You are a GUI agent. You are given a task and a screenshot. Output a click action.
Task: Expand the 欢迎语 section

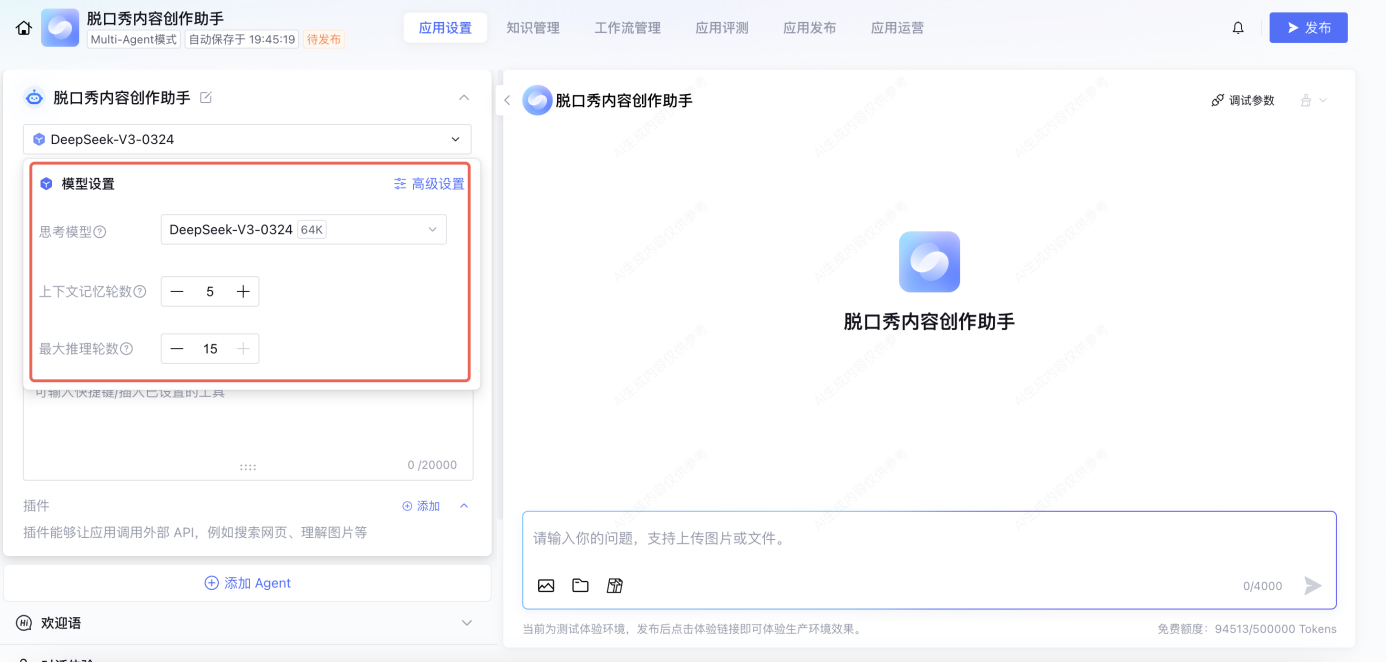466,623
